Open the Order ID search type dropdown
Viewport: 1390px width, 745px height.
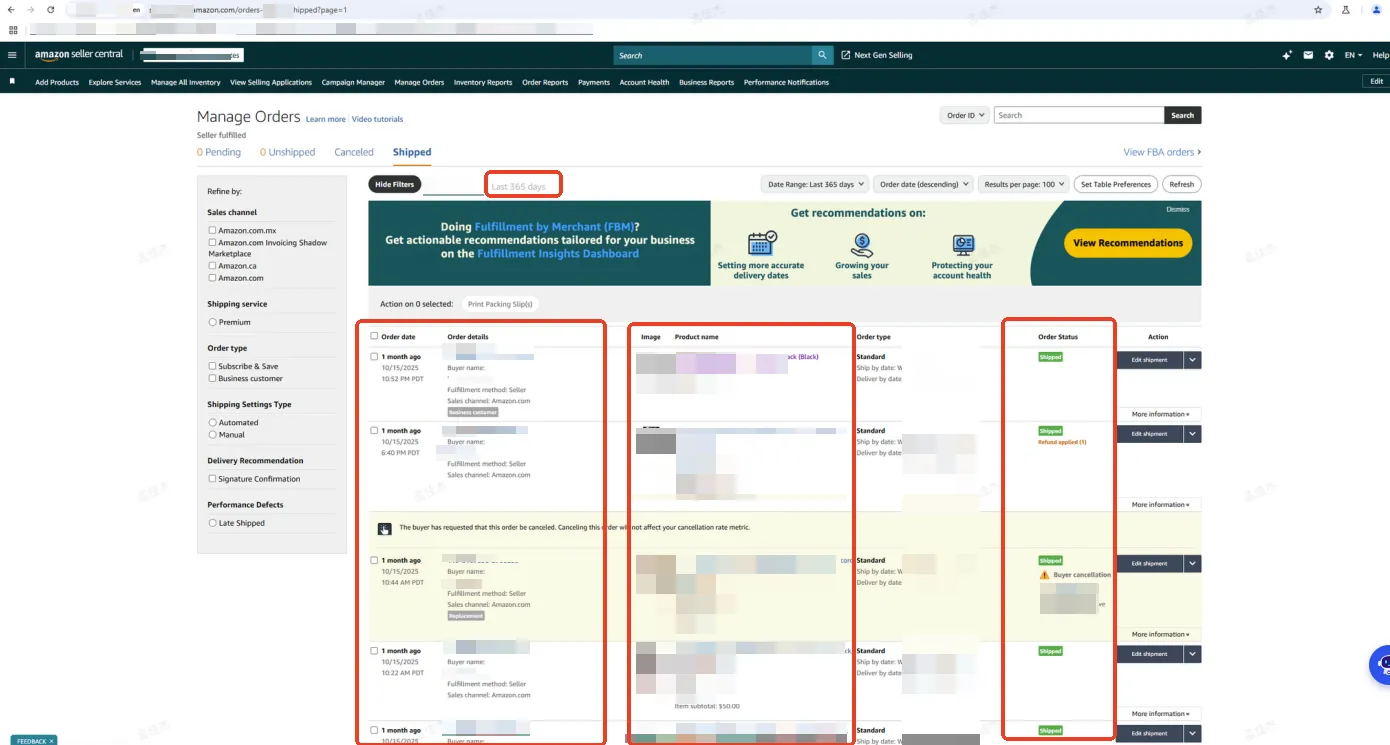(x=965, y=115)
